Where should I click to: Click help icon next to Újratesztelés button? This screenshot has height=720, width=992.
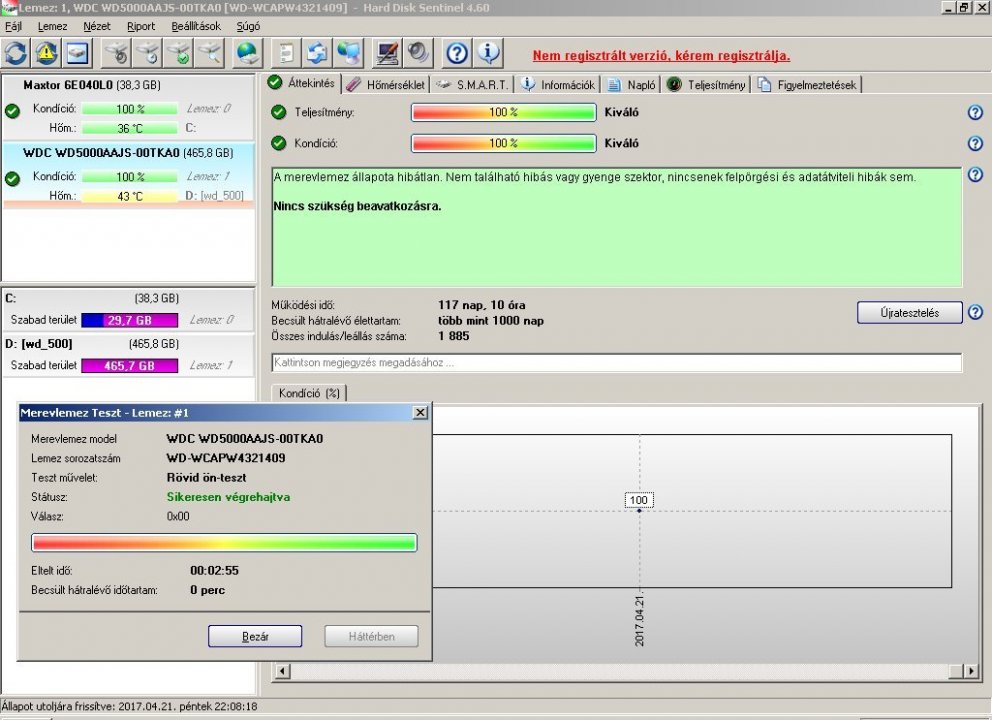pyautogui.click(x=976, y=312)
